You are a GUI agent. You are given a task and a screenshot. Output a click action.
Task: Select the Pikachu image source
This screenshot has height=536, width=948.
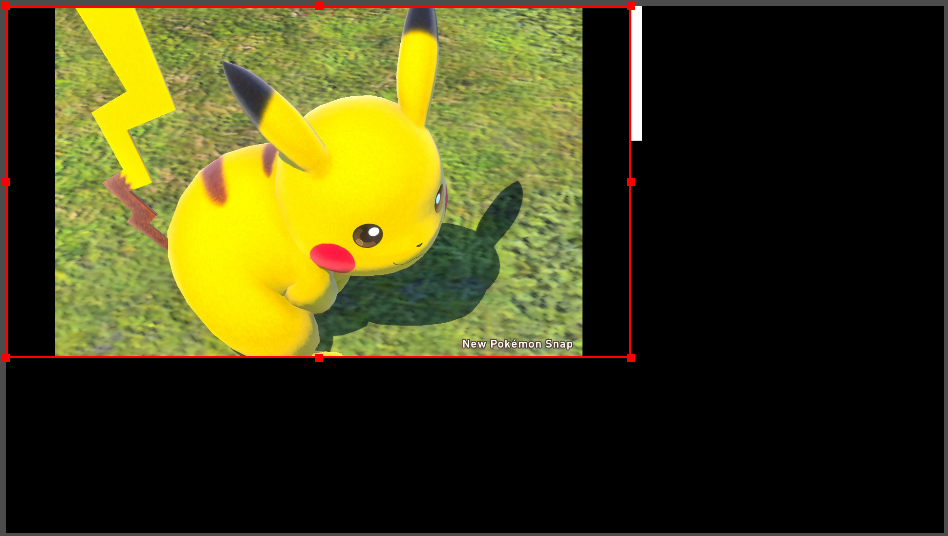pos(319,182)
